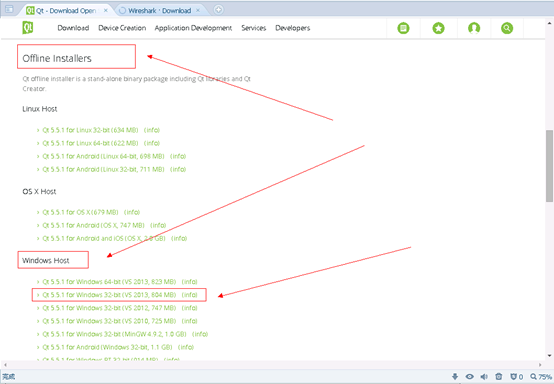
Task: Download Qt 5.5.1 for Android OS X 747 MB
Action: point(93,225)
